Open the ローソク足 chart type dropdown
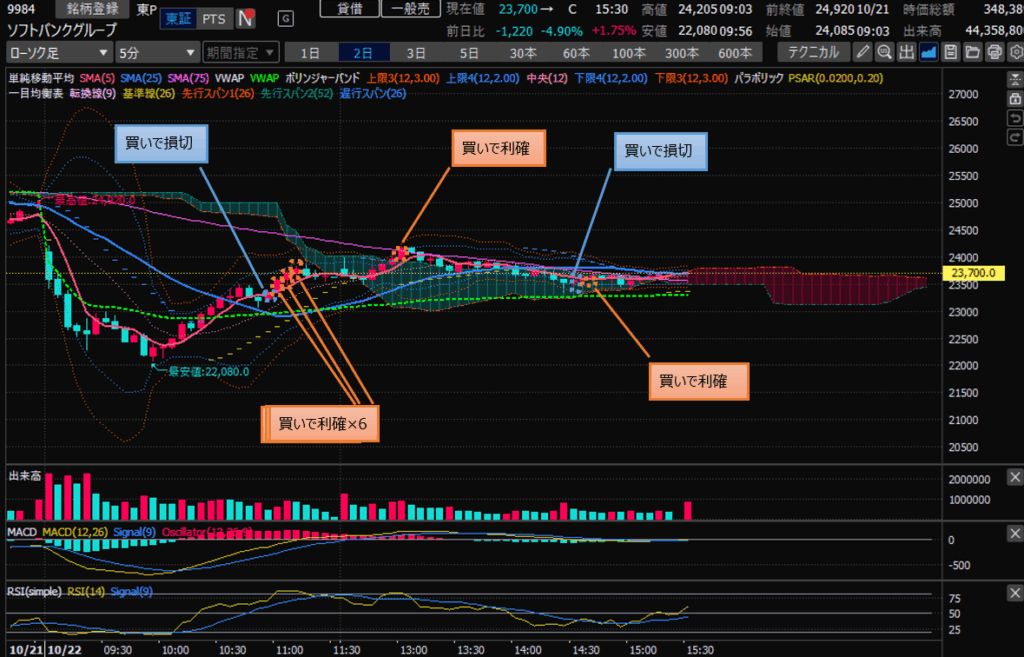 [59, 51]
